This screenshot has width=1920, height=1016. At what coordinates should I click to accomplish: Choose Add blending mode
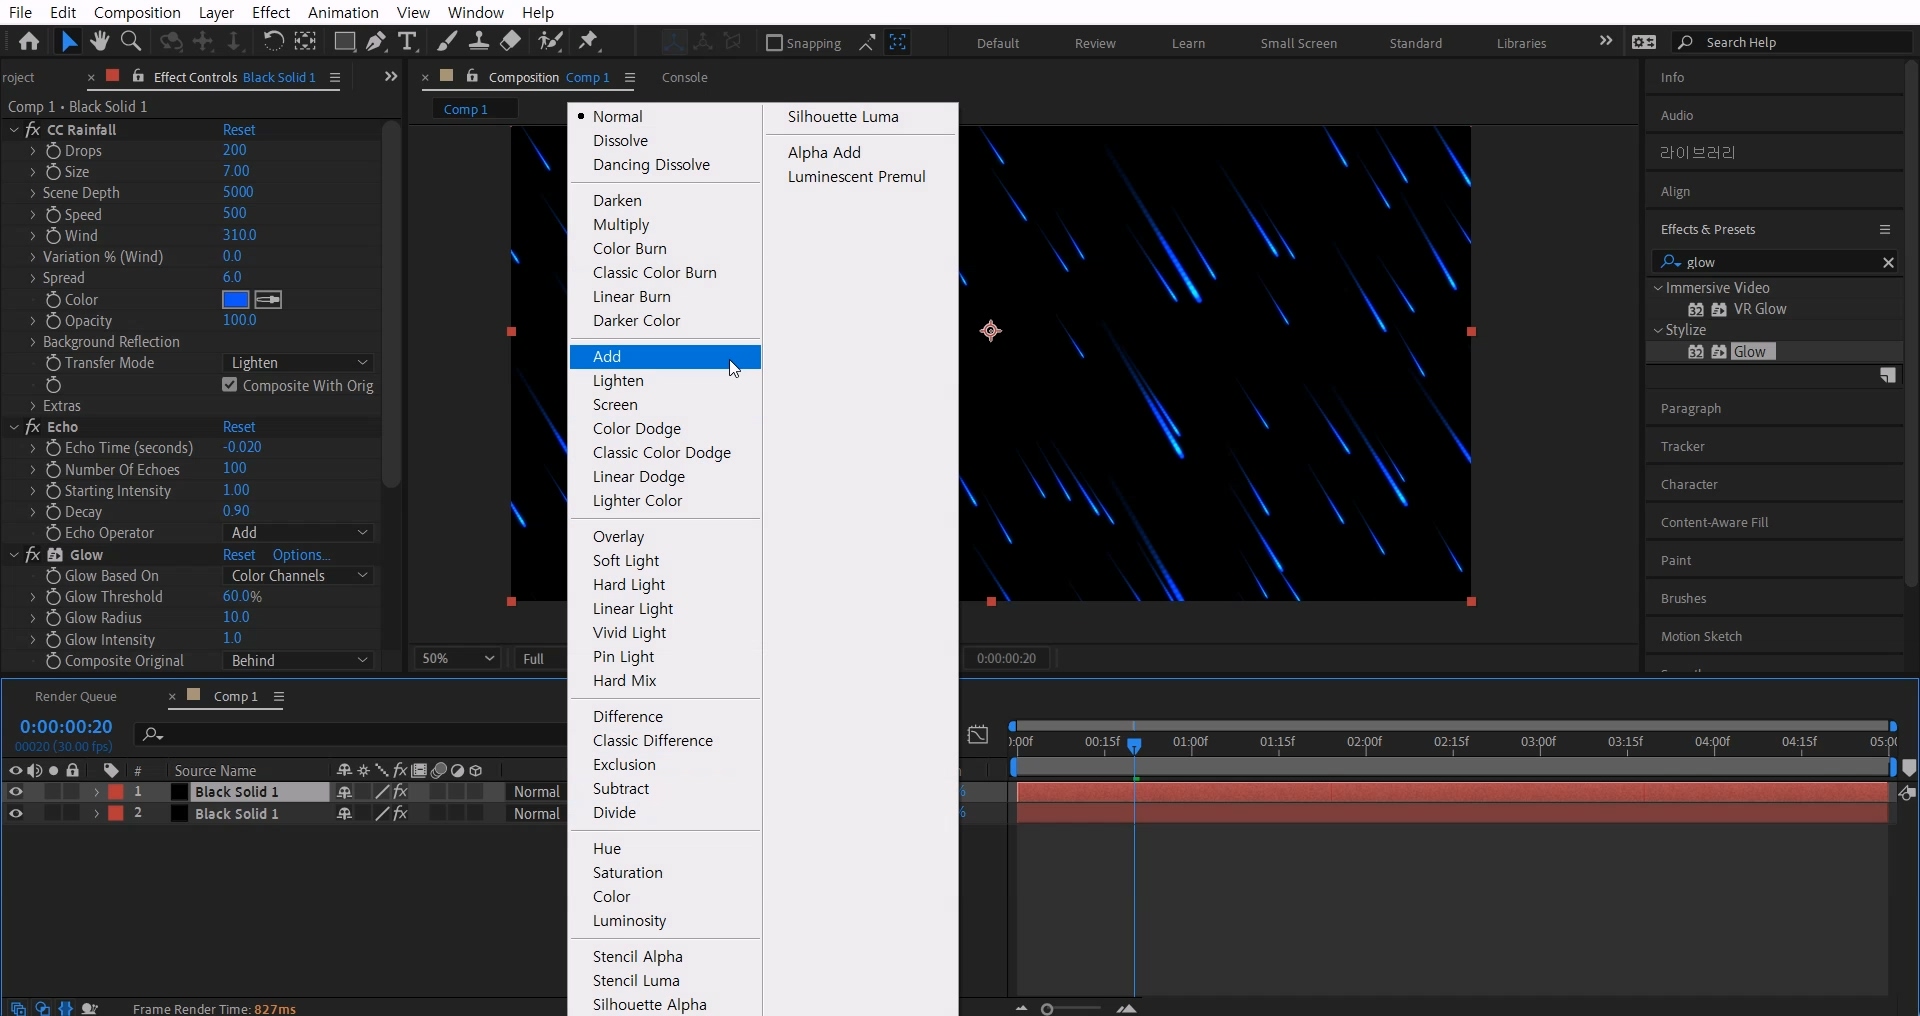pos(665,357)
